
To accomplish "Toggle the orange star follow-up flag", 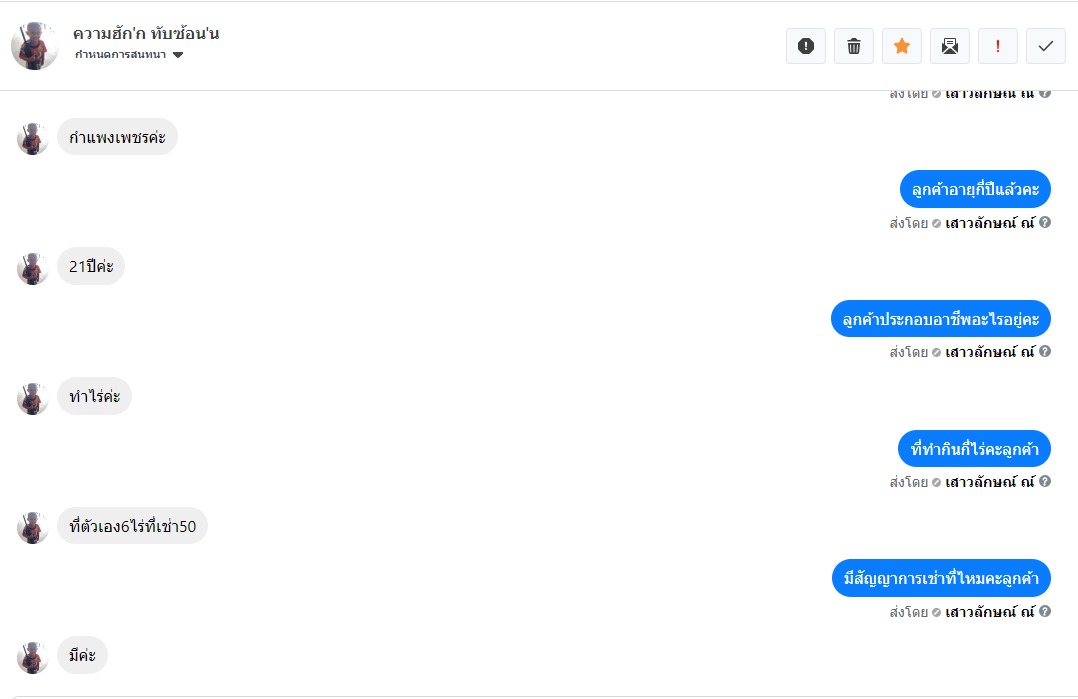I will click(902, 46).
